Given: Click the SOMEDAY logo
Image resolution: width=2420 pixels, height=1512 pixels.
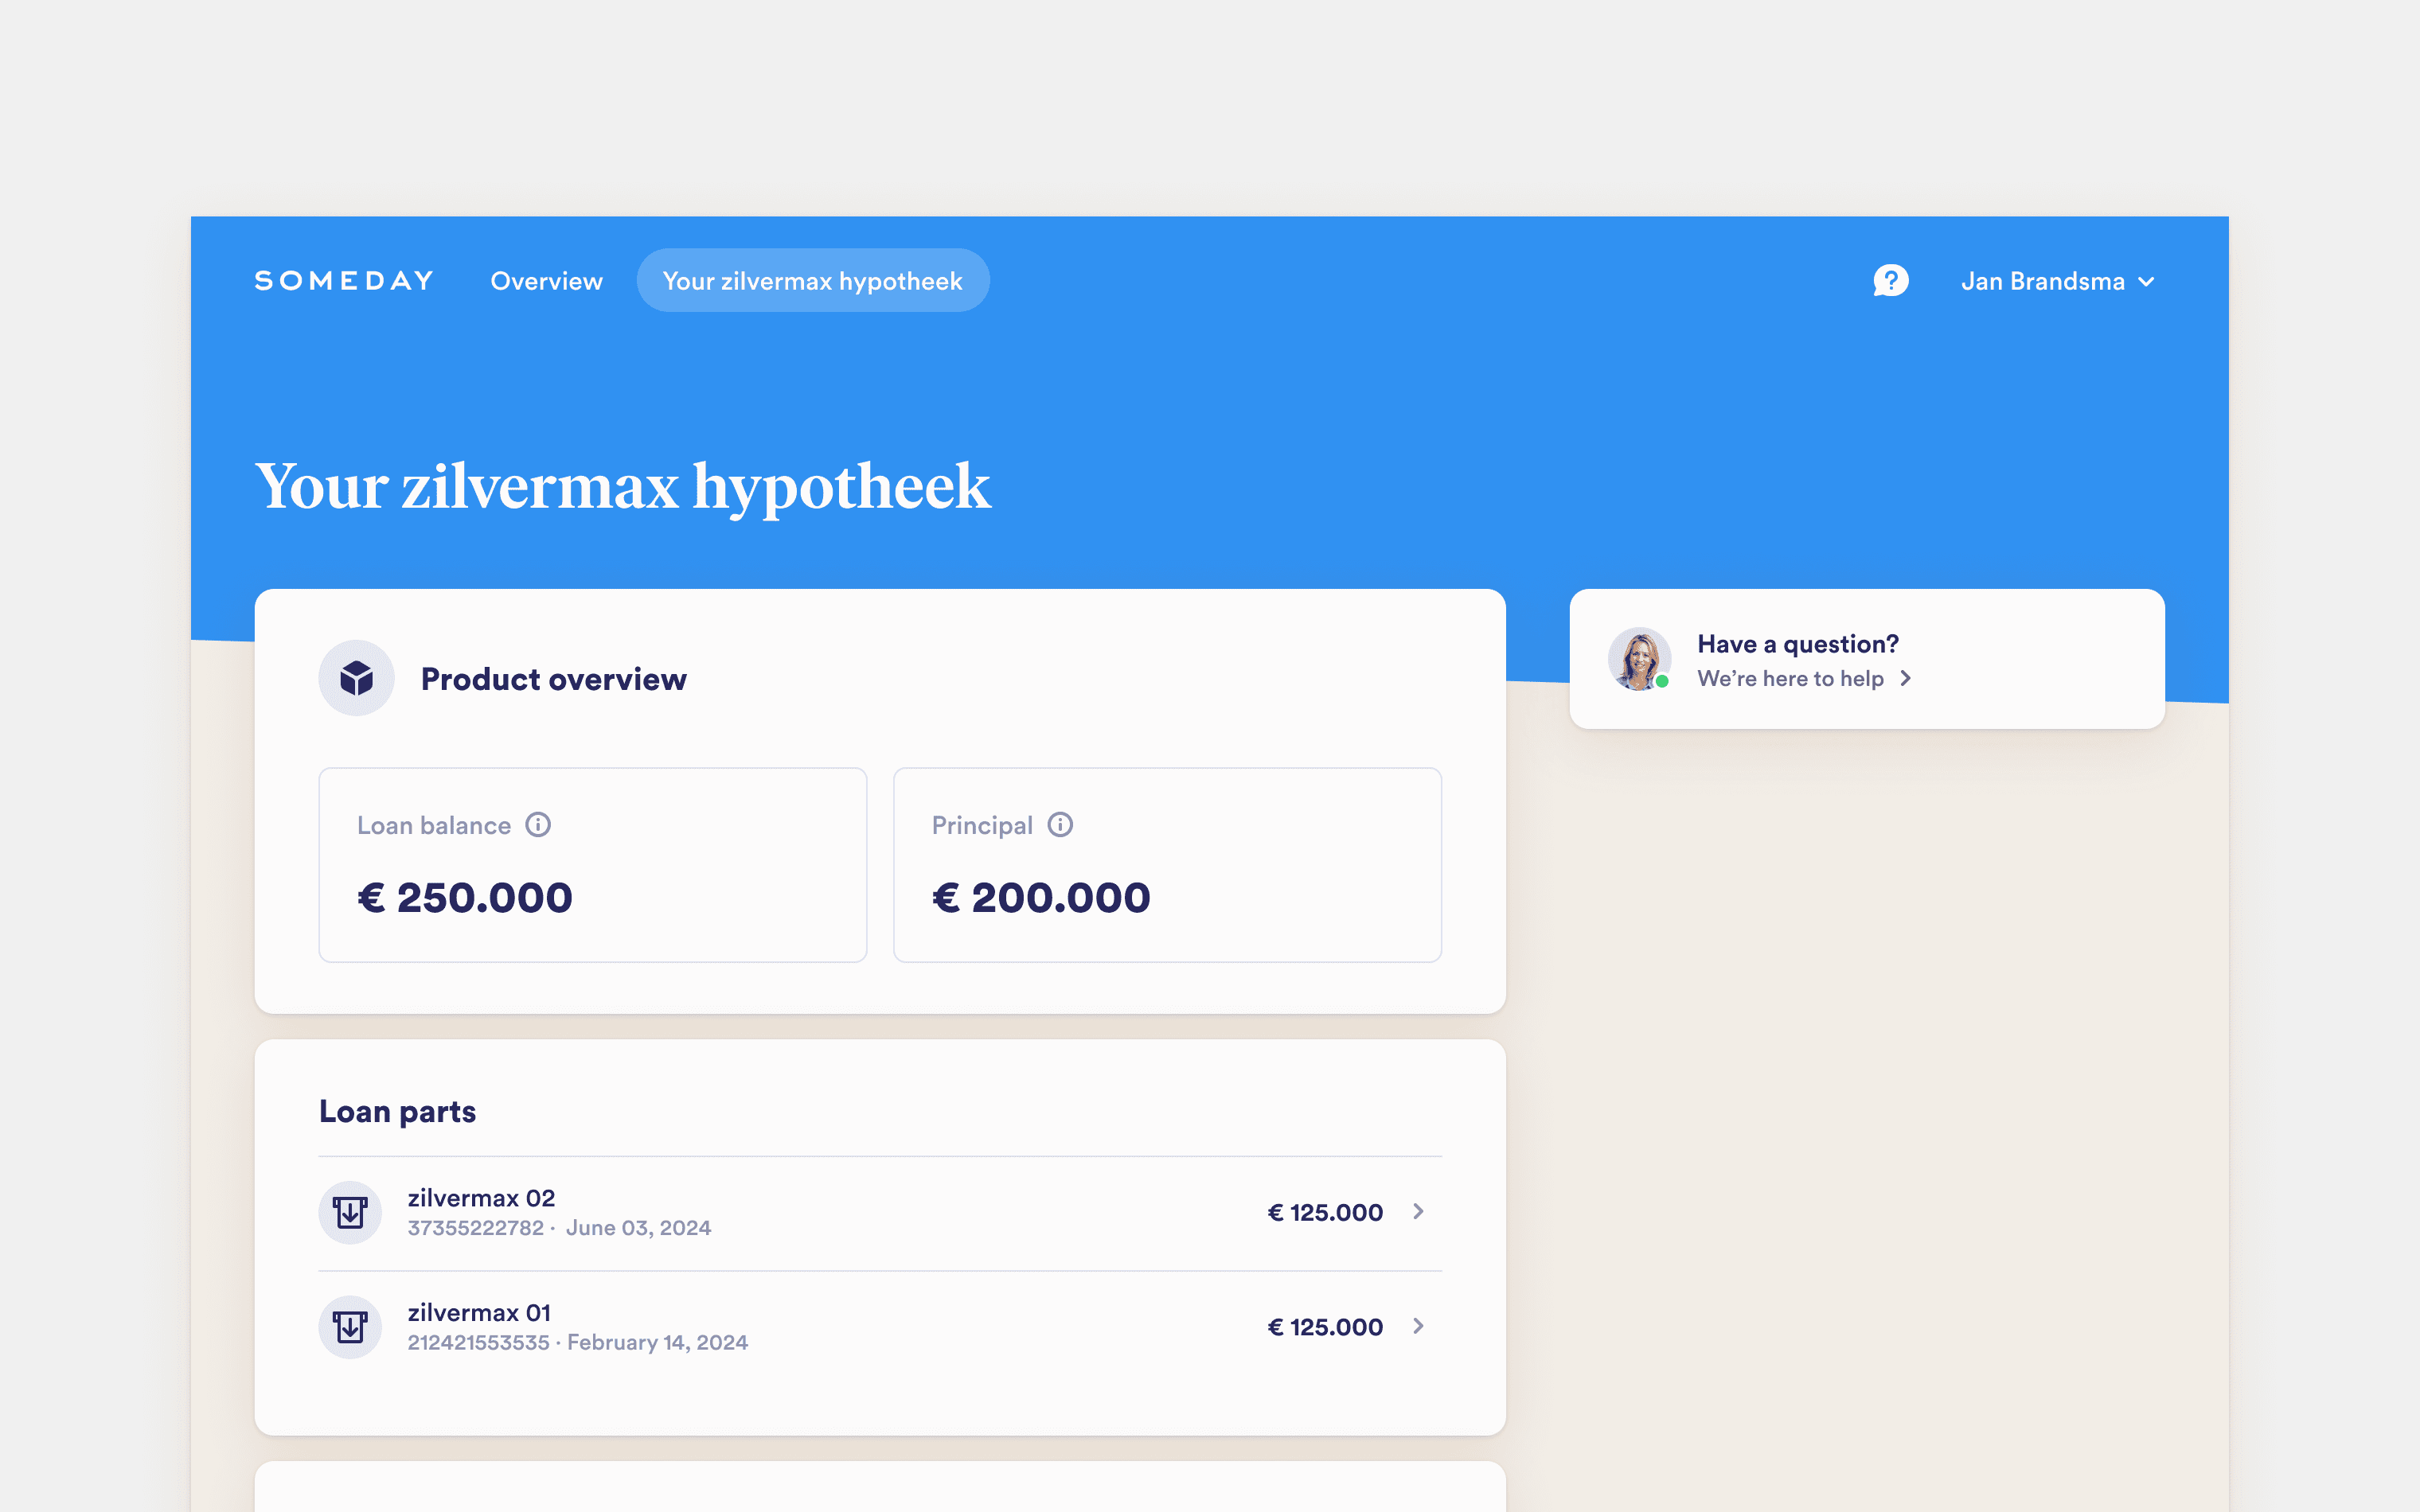Looking at the screenshot, I should 344,281.
